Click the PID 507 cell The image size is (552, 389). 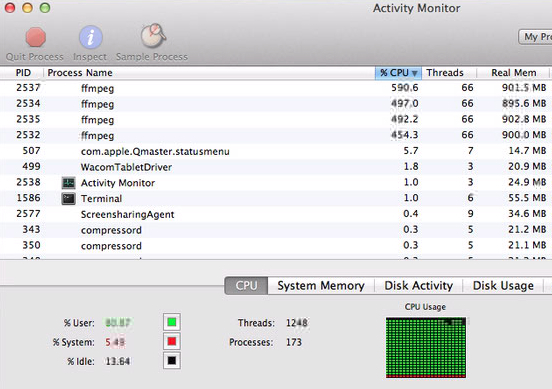(31, 151)
